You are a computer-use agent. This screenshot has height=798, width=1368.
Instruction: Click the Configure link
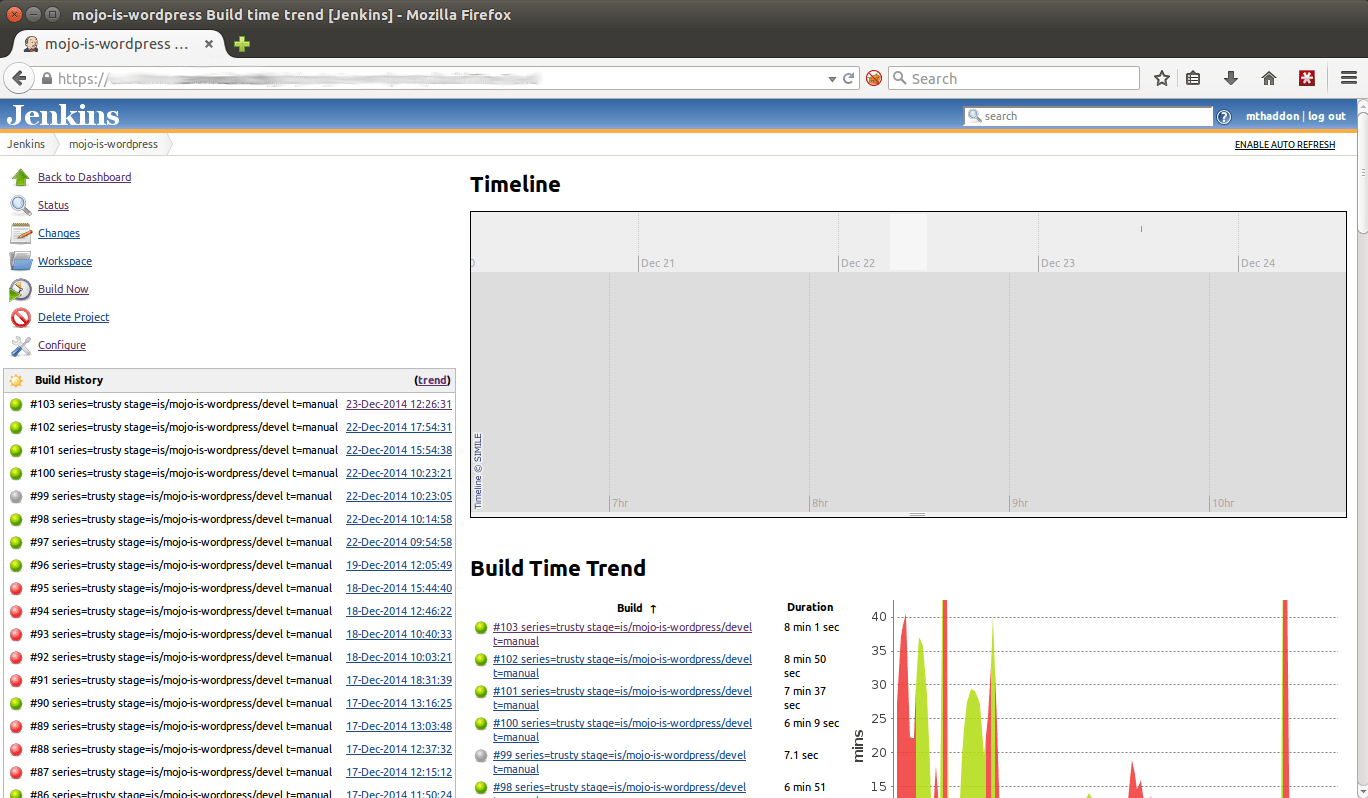pyautogui.click(x=62, y=345)
